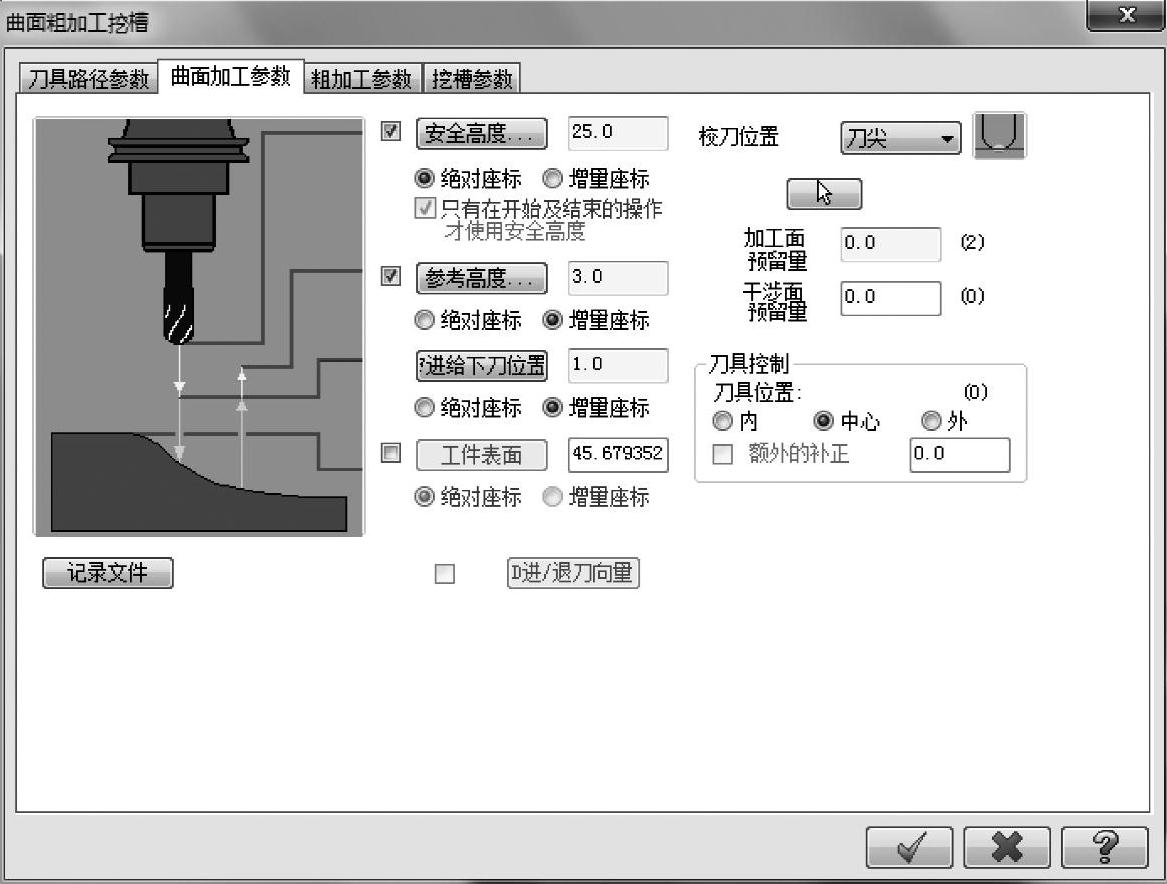Select 绝对座标 radio under 安全高度
Image resolution: width=1167 pixels, height=884 pixels.
tap(424, 179)
